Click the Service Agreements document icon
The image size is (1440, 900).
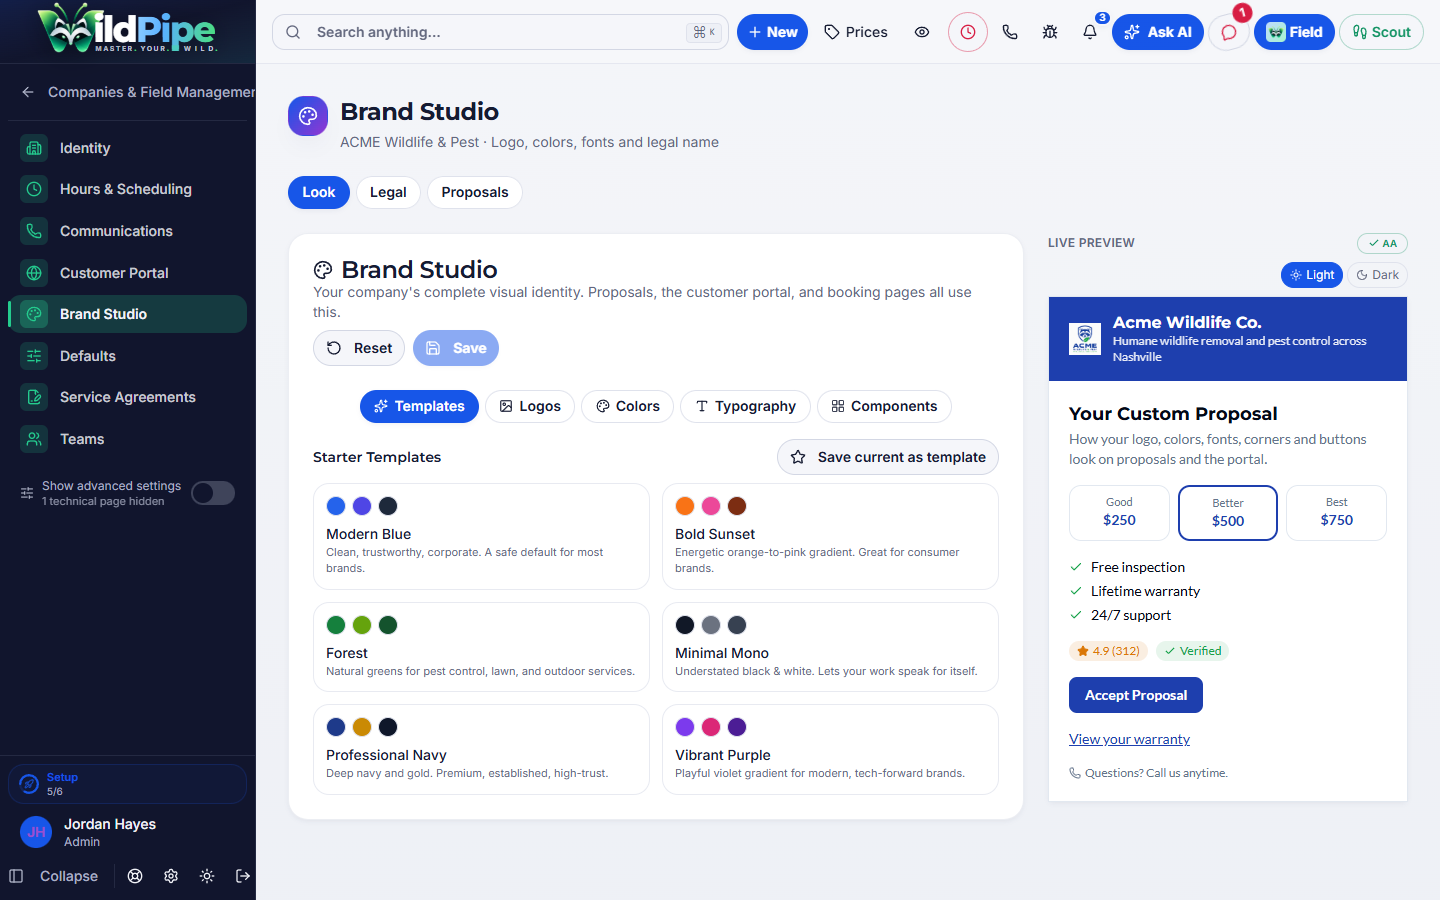click(x=34, y=397)
